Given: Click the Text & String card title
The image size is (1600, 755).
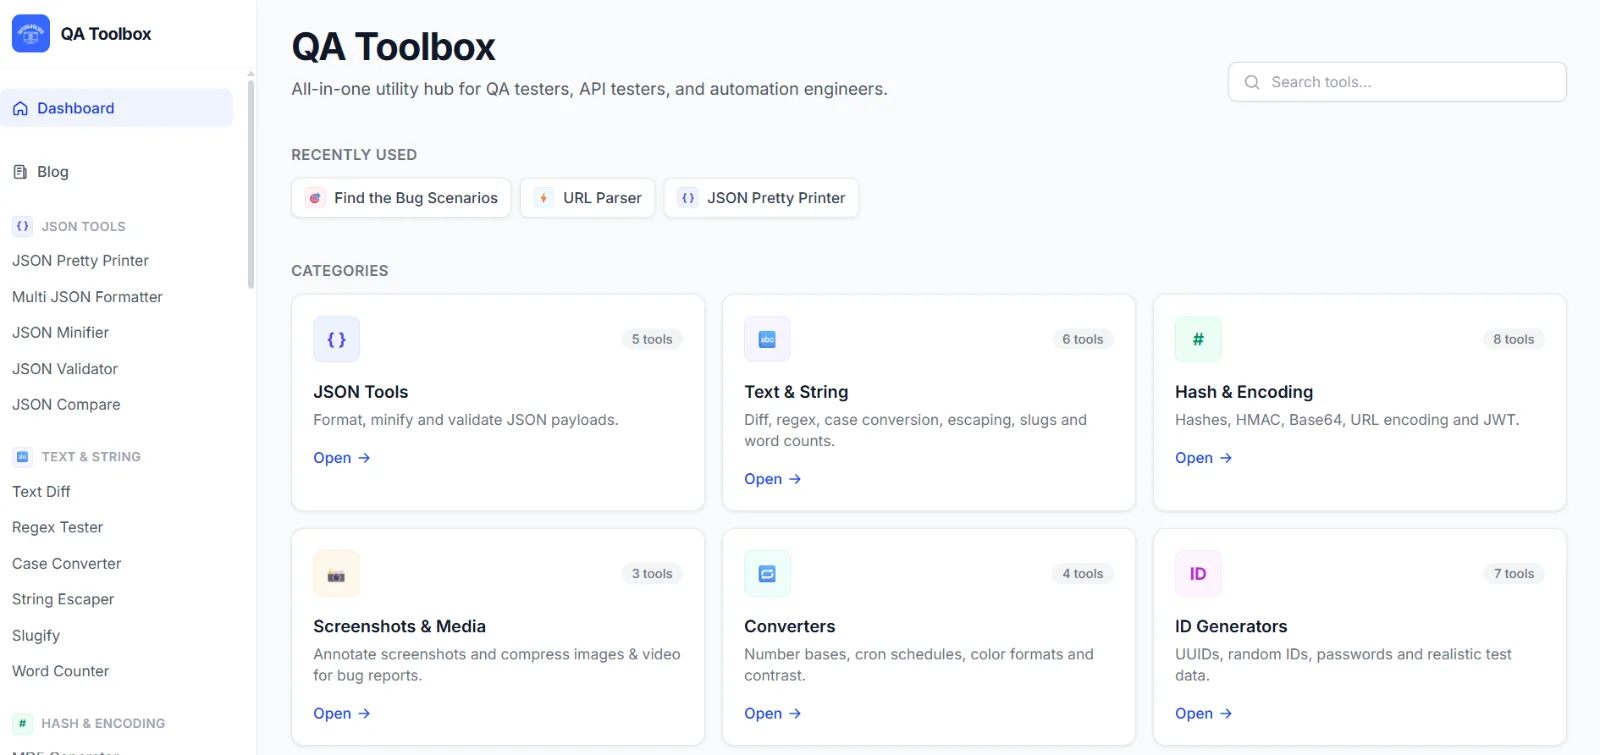Looking at the screenshot, I should click(796, 392).
